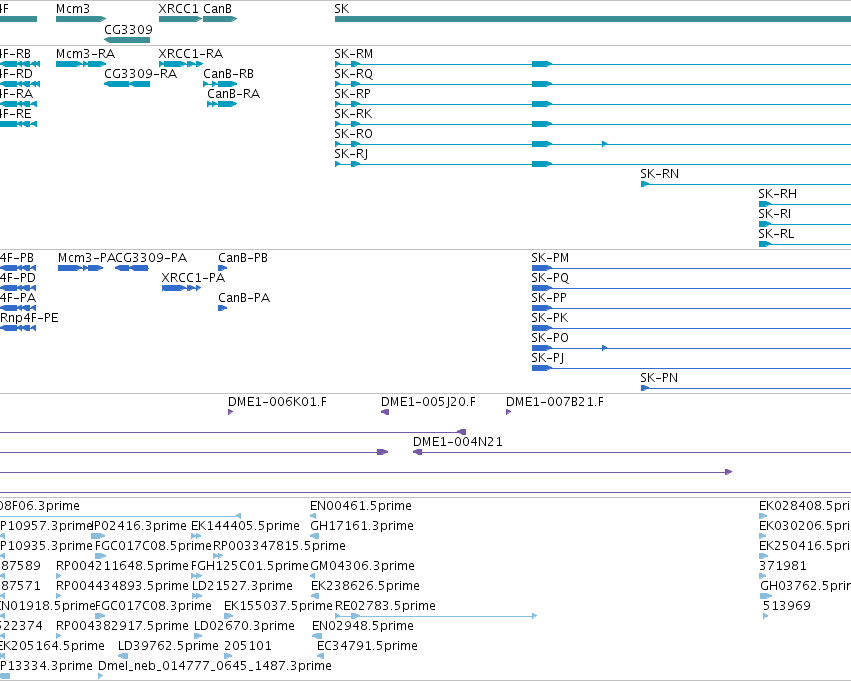Select the RP004211648.5prime EST label
Image resolution: width=851 pixels, height=681 pixels.
point(122,566)
